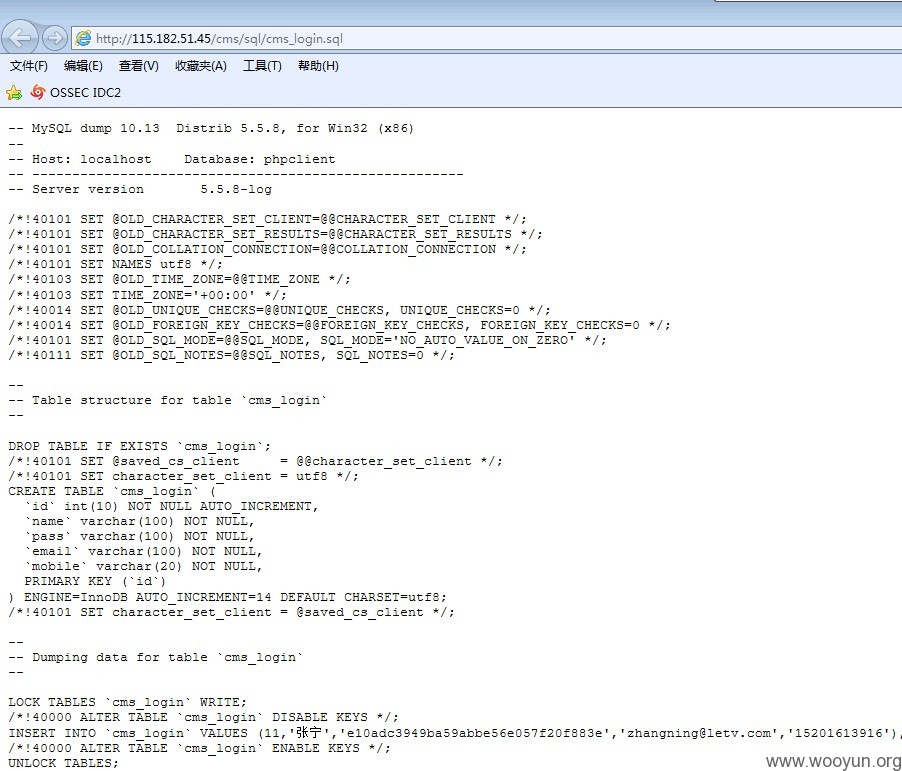Image resolution: width=902 pixels, height=771 pixels.
Task: Click the OSSEC IDC2 bookmark swirl icon
Action: pos(38,92)
